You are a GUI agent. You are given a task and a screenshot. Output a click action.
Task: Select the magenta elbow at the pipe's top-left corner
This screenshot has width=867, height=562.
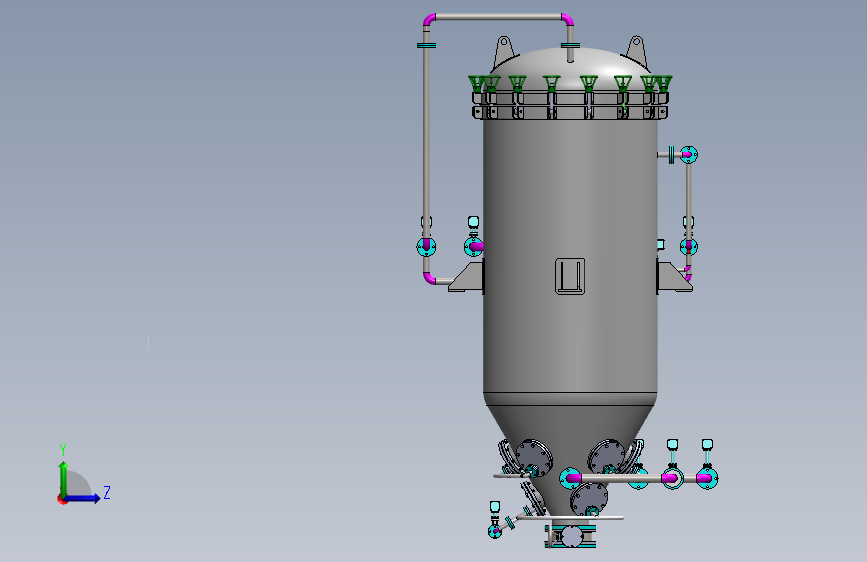(429, 19)
